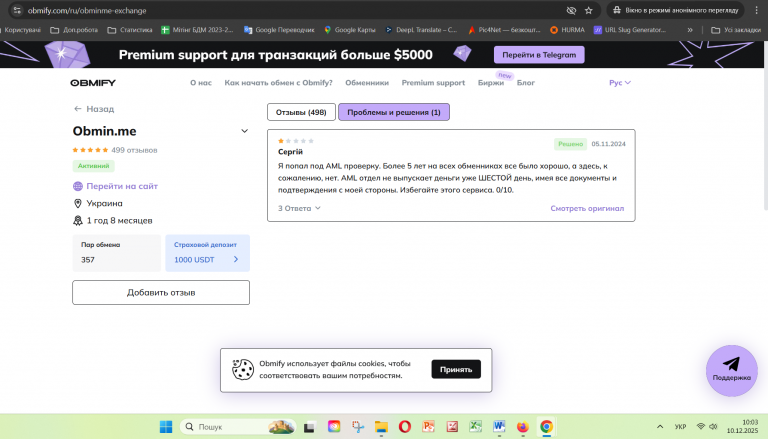The width and height of the screenshot is (768, 439).
Task: Click the Решено status badge
Action: point(571,144)
